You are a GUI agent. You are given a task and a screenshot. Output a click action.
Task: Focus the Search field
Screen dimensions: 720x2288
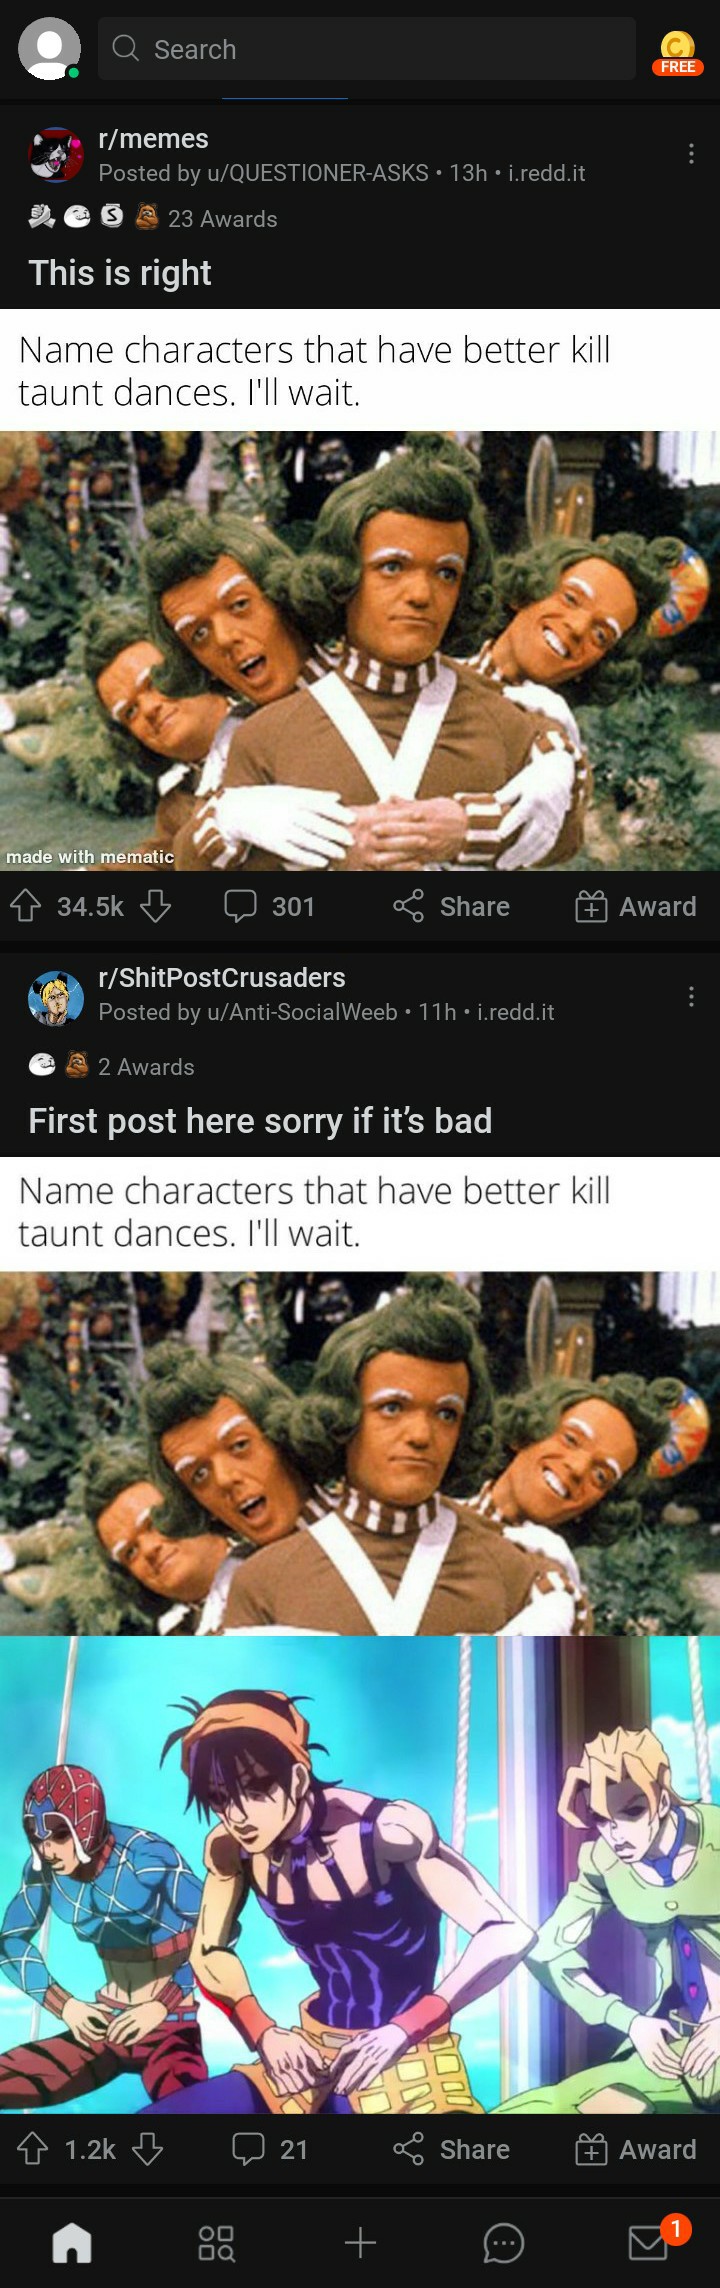point(367,48)
